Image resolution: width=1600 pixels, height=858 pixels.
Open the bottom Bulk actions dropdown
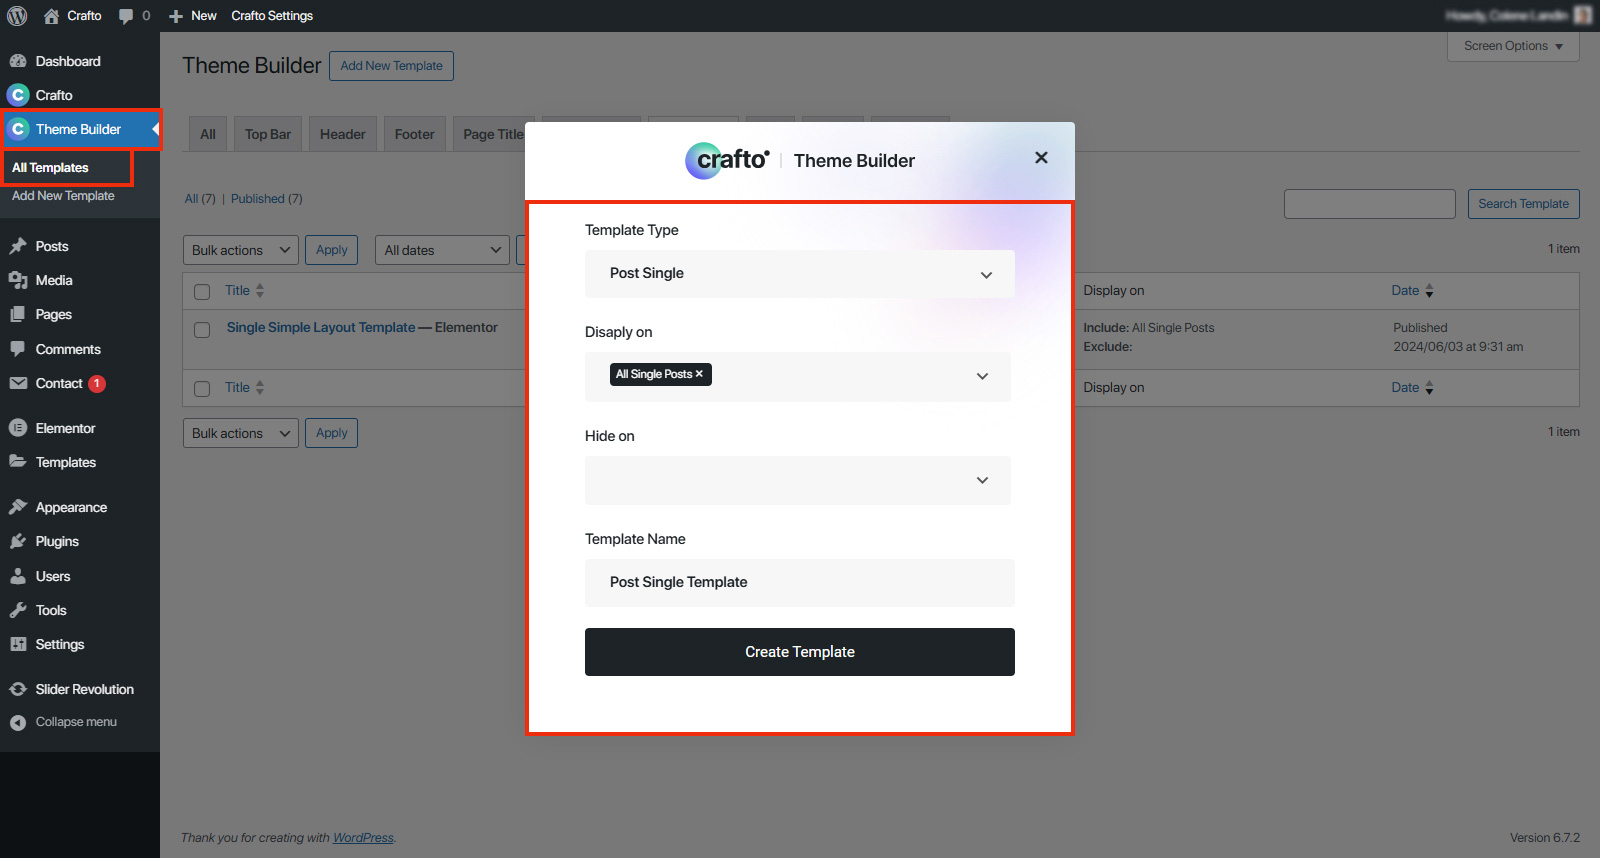(x=241, y=433)
